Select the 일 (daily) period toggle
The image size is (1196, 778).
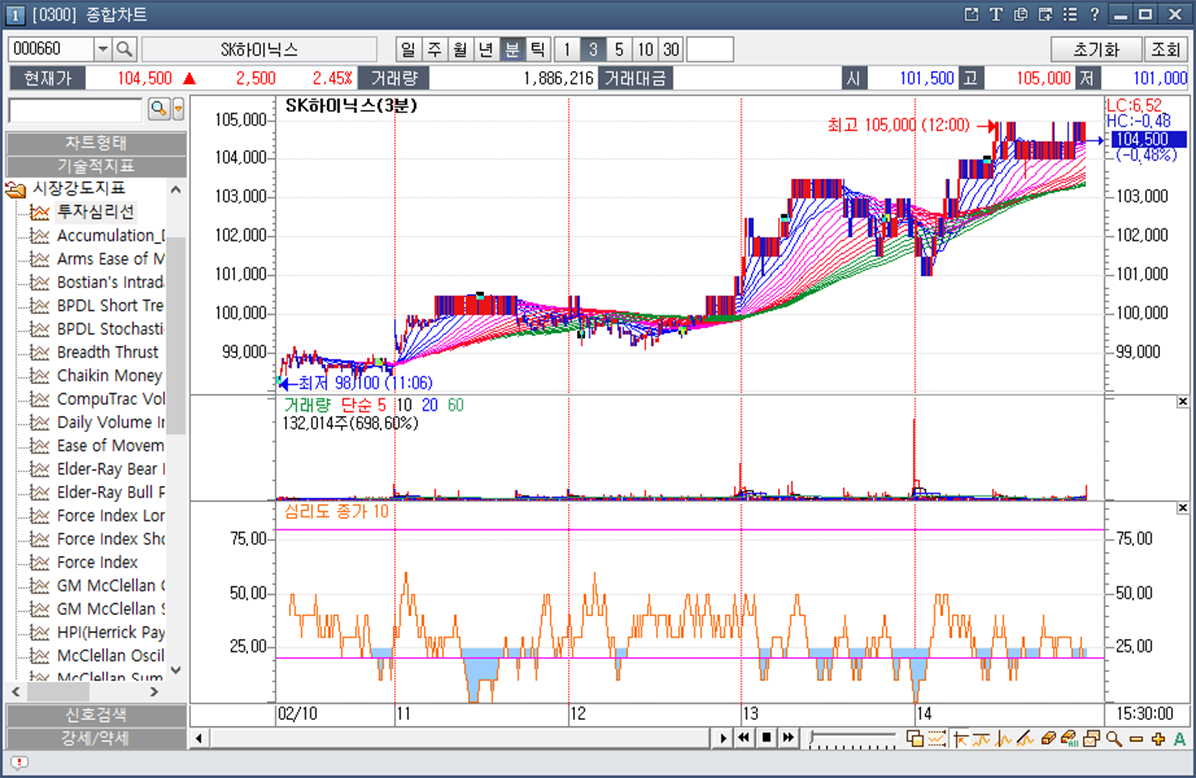point(407,49)
